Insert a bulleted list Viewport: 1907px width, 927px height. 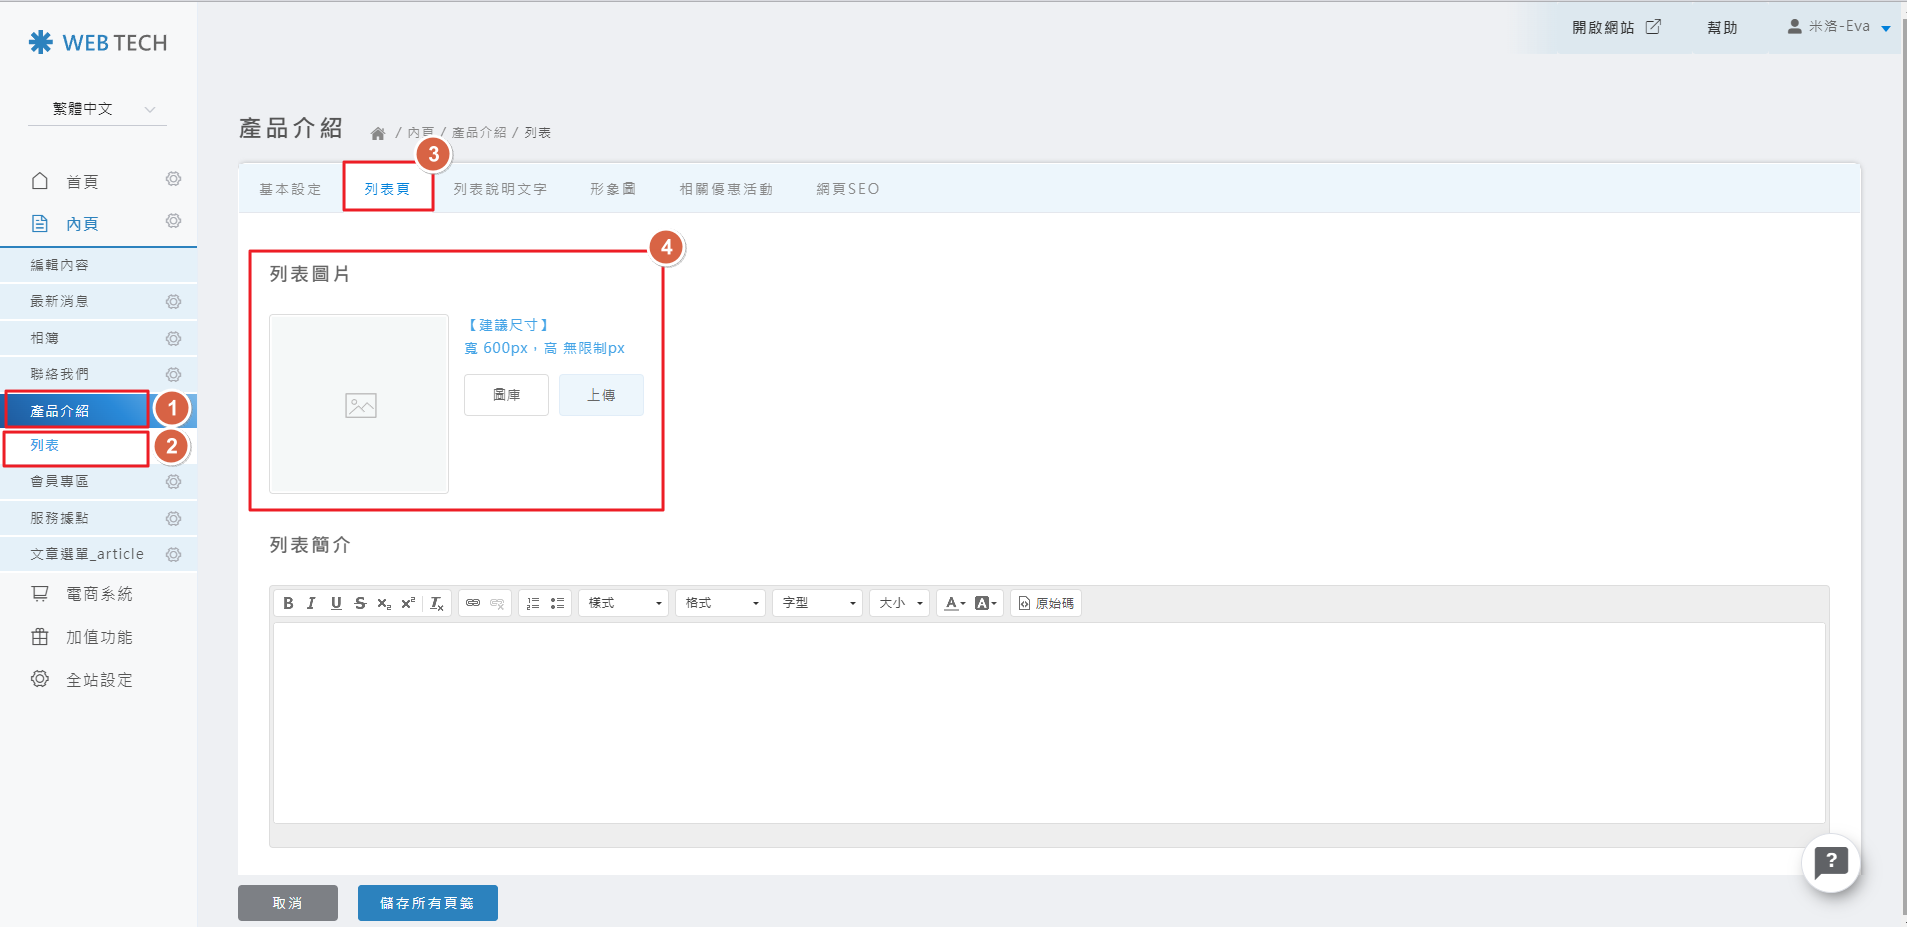[557, 603]
